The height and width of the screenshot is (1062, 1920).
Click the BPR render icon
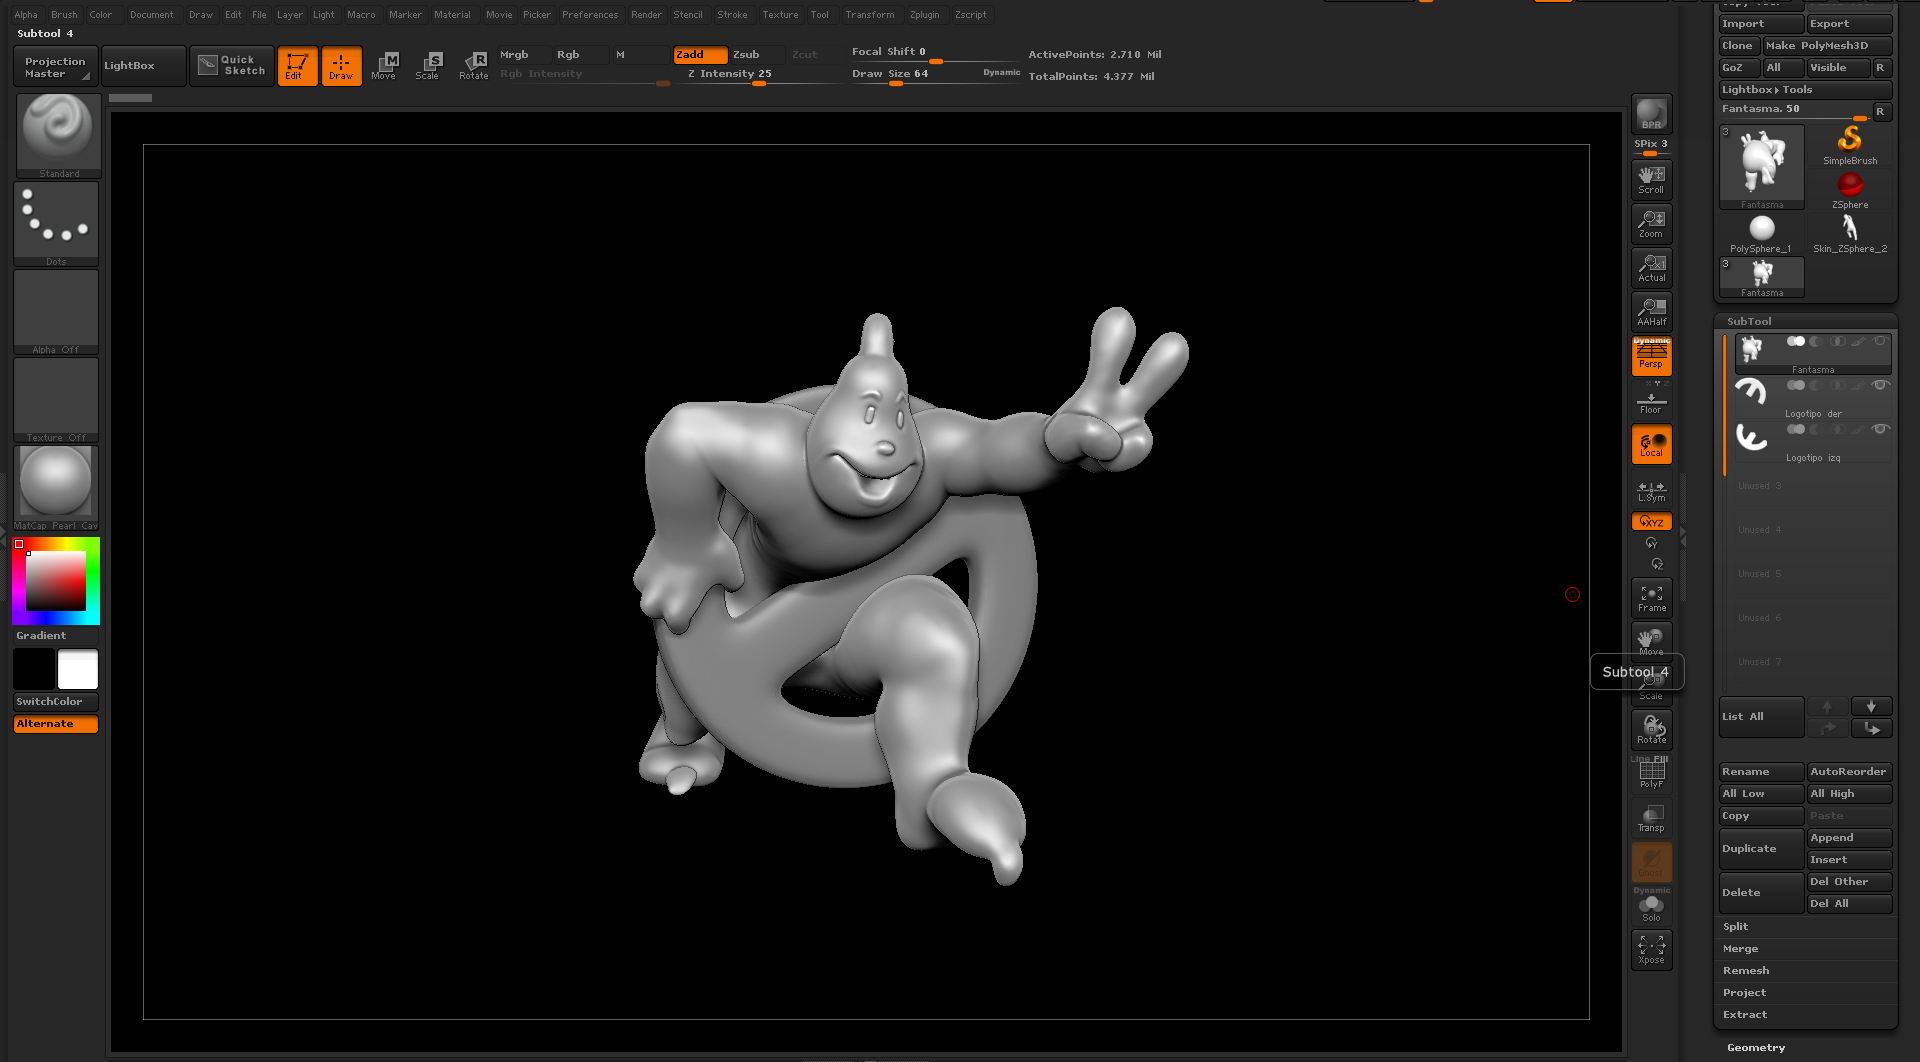(x=1651, y=113)
